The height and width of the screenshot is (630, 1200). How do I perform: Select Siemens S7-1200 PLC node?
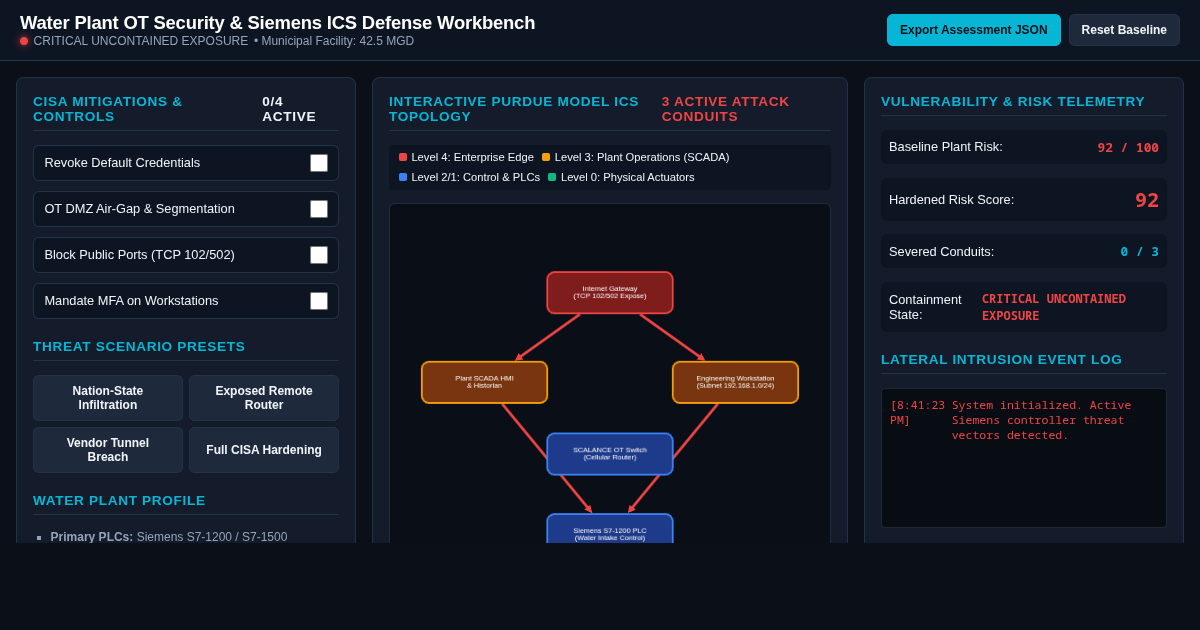610,529
